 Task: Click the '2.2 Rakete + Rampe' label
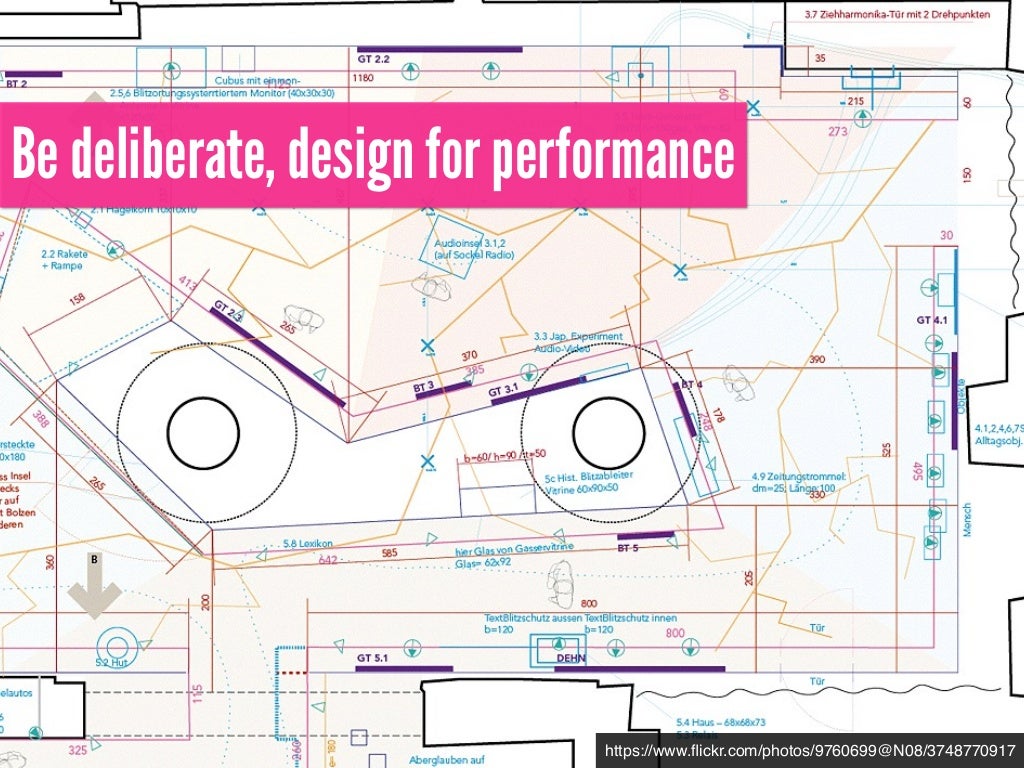(x=64, y=260)
